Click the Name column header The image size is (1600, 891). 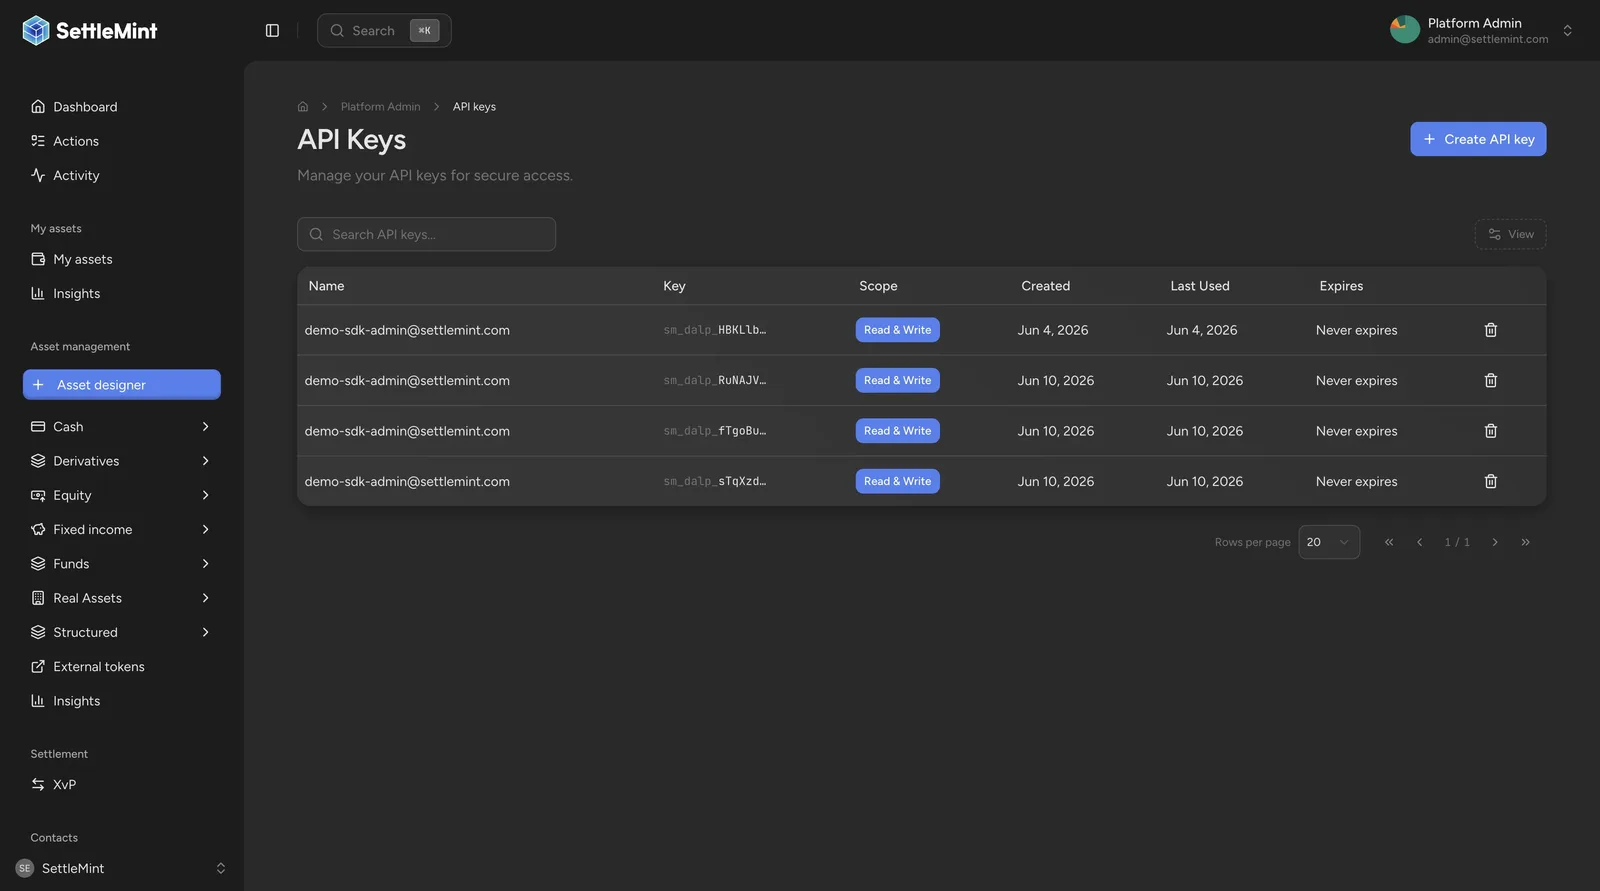coord(326,286)
